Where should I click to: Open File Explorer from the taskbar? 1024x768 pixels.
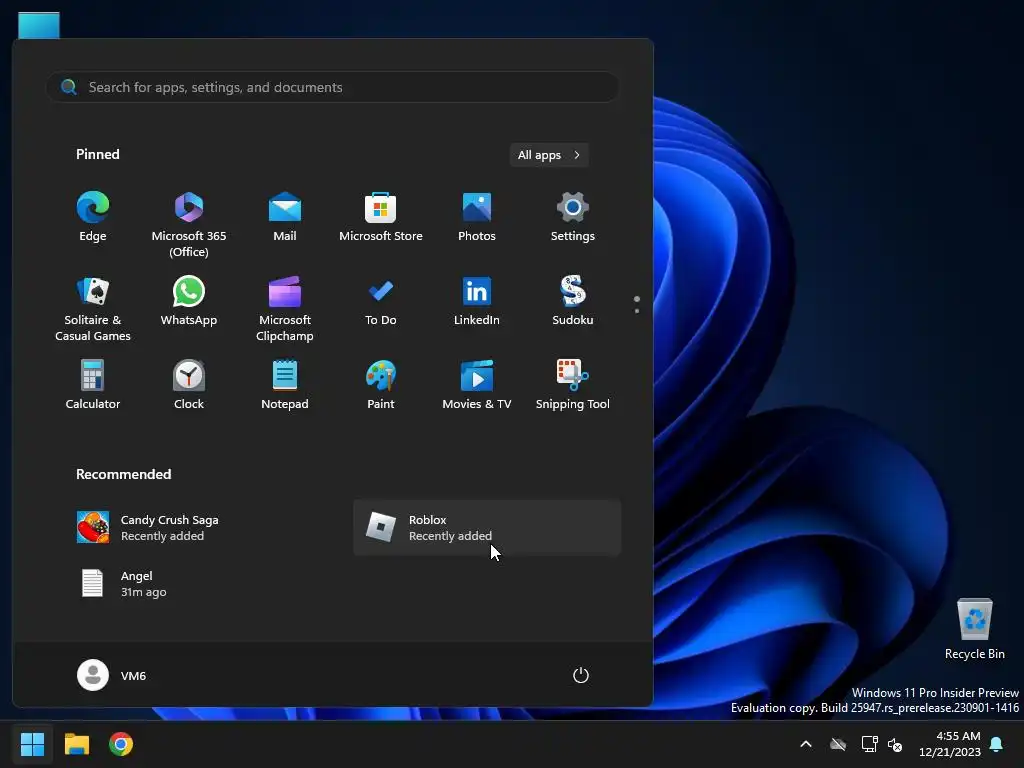(x=76, y=744)
